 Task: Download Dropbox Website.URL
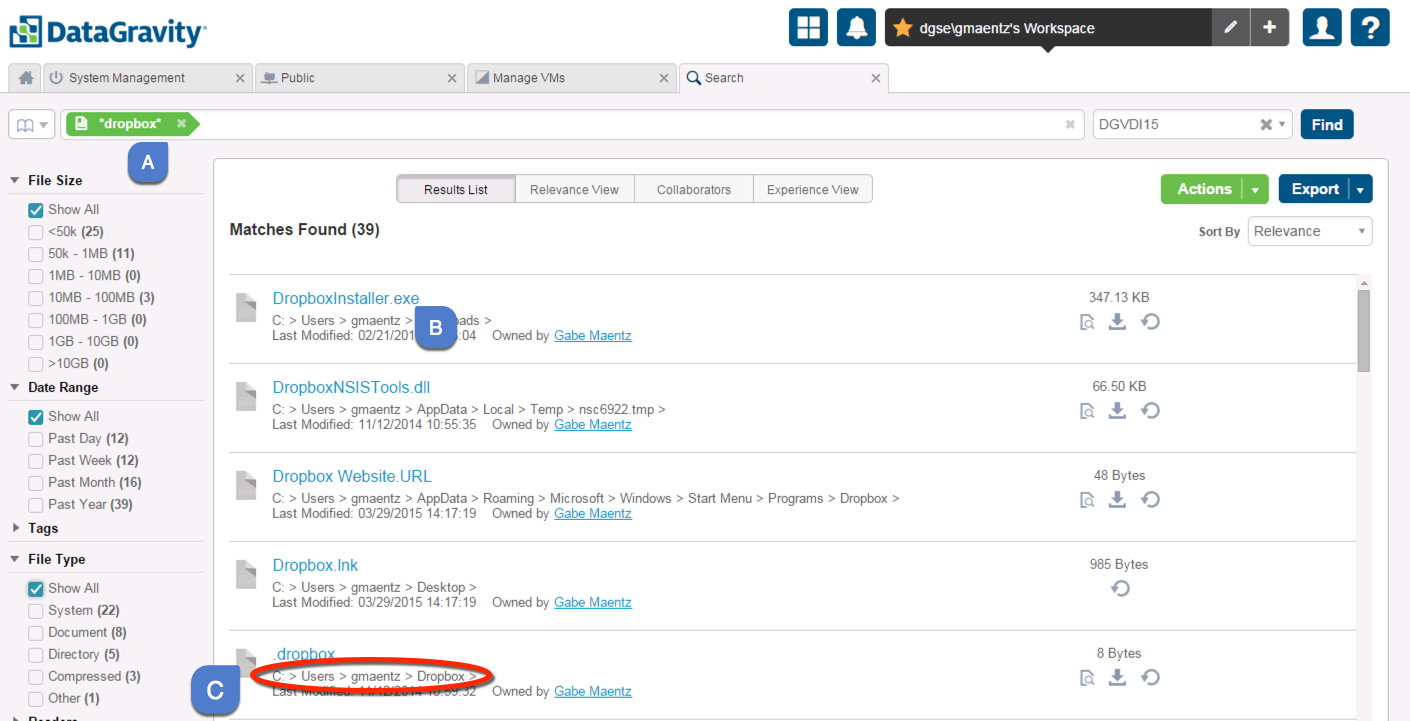(x=1118, y=499)
